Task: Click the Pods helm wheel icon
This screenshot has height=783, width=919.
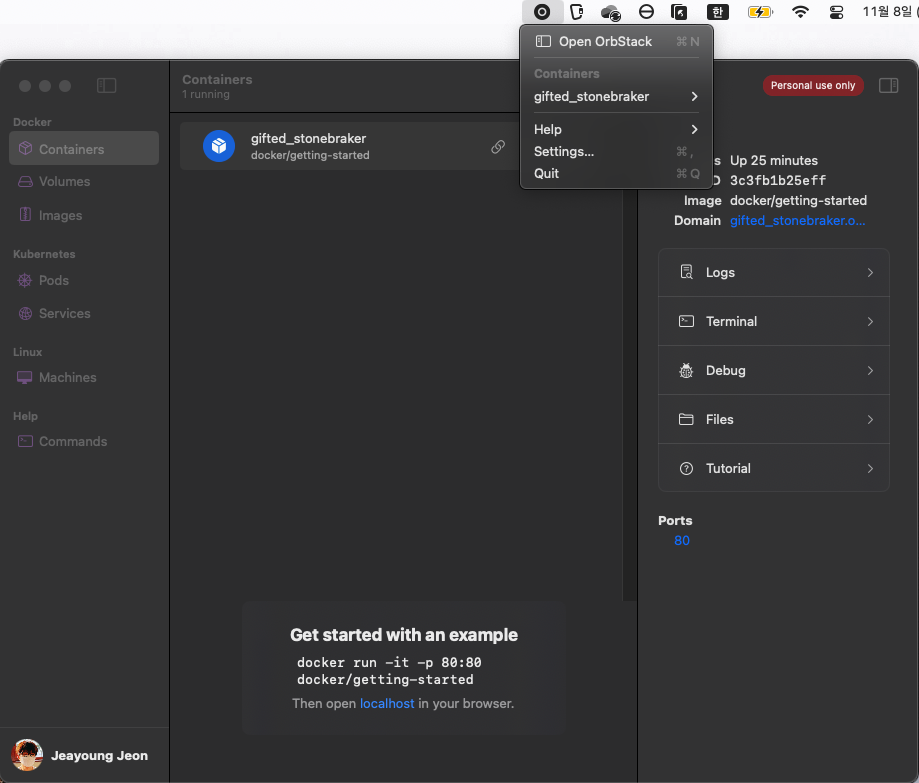Action: coord(25,281)
